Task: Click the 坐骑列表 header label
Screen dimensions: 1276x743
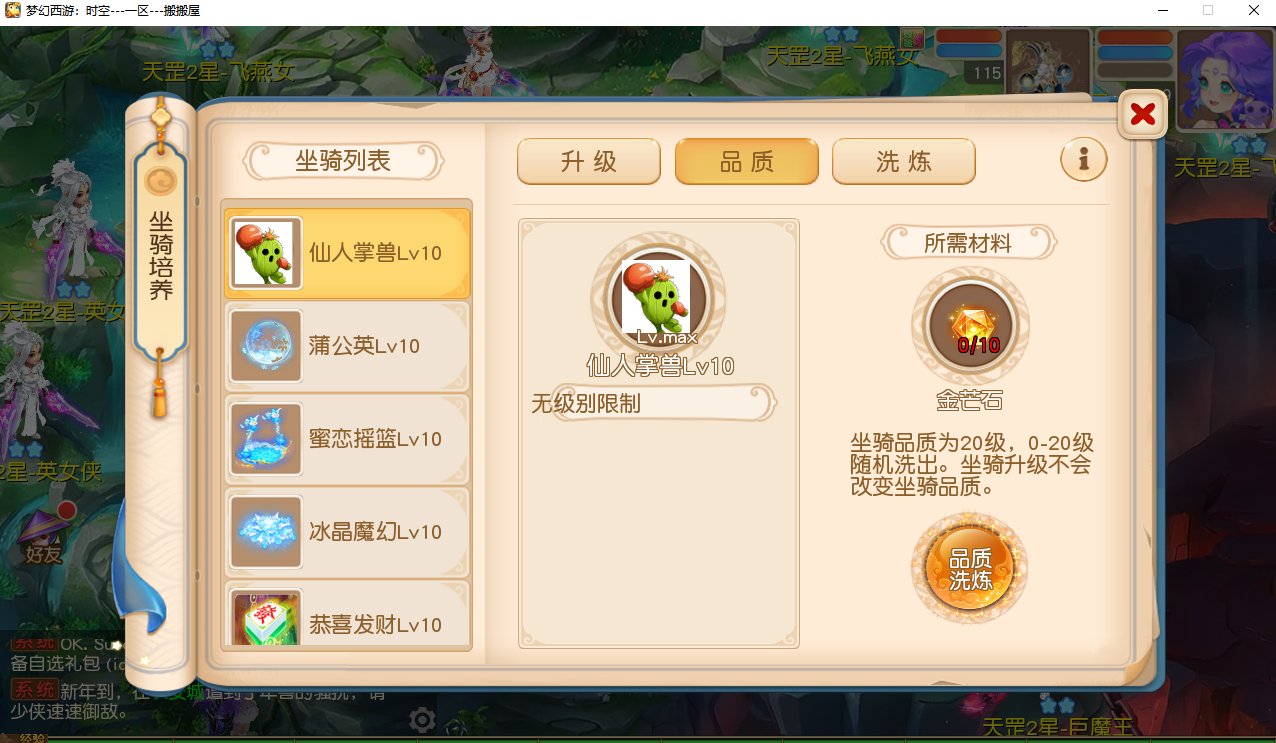Action: point(343,160)
